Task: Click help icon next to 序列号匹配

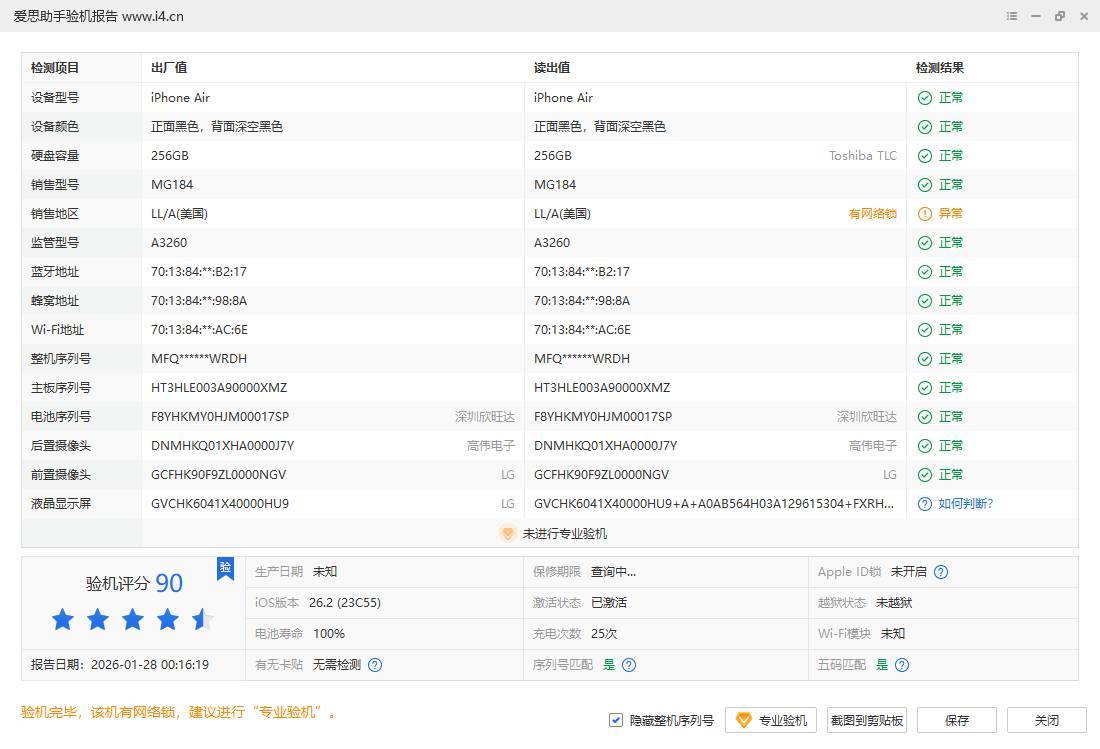Action: pos(629,665)
